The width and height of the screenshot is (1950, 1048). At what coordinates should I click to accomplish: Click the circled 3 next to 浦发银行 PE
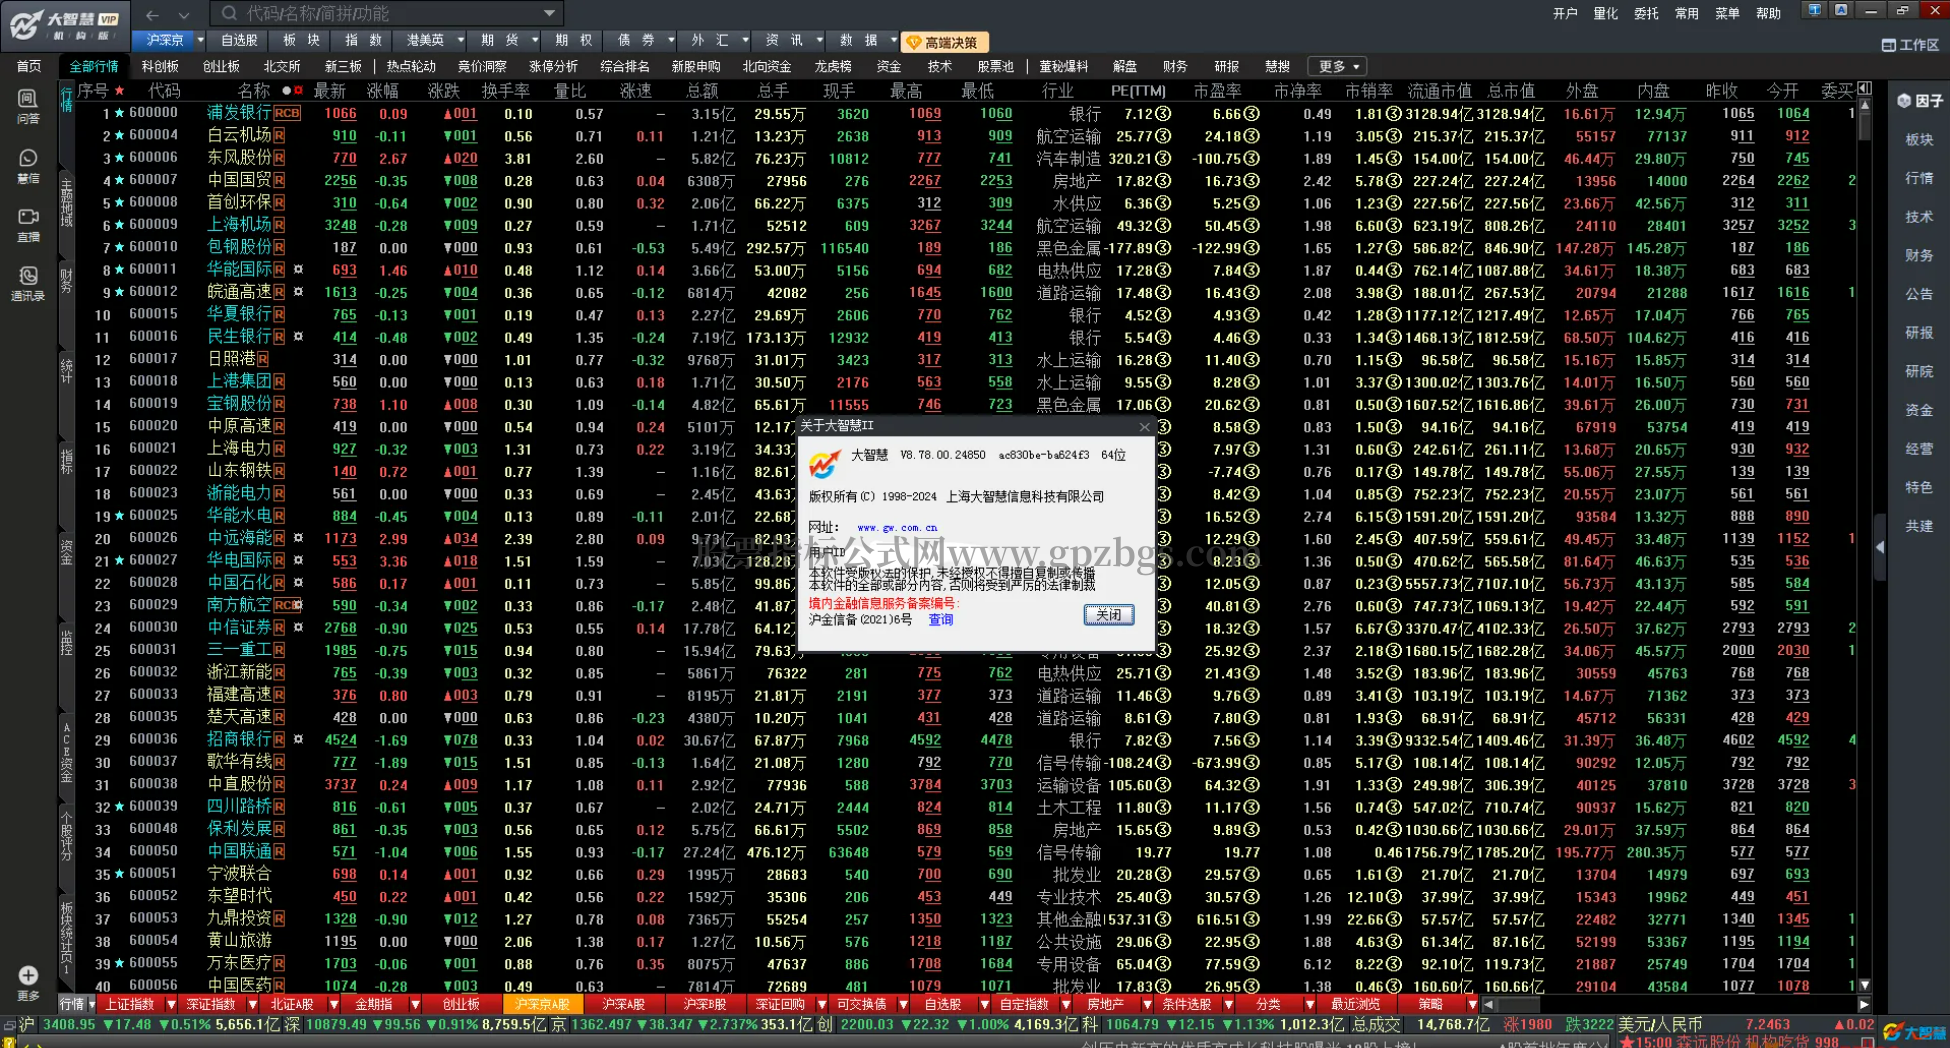(x=1163, y=114)
